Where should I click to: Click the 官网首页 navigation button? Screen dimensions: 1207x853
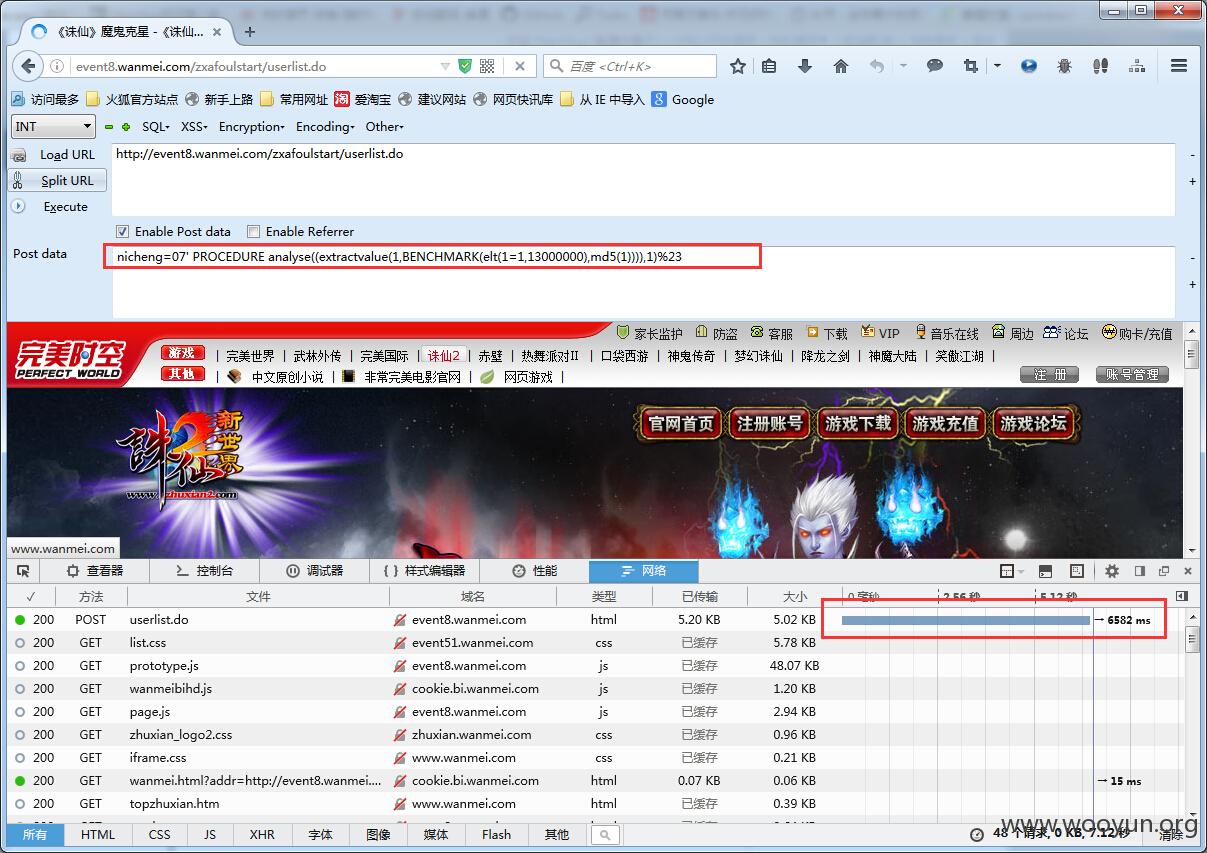(681, 423)
